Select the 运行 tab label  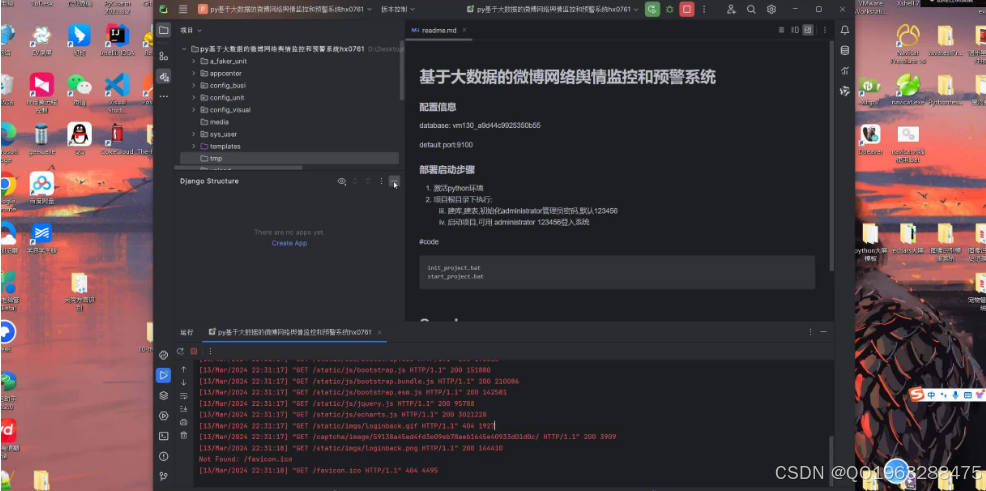[x=186, y=332]
